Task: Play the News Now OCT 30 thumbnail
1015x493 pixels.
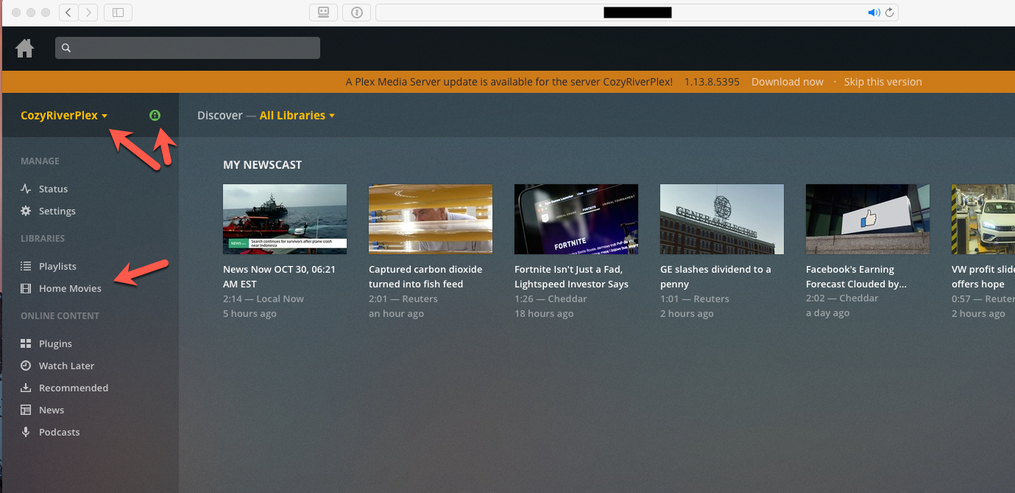Action: pos(285,219)
